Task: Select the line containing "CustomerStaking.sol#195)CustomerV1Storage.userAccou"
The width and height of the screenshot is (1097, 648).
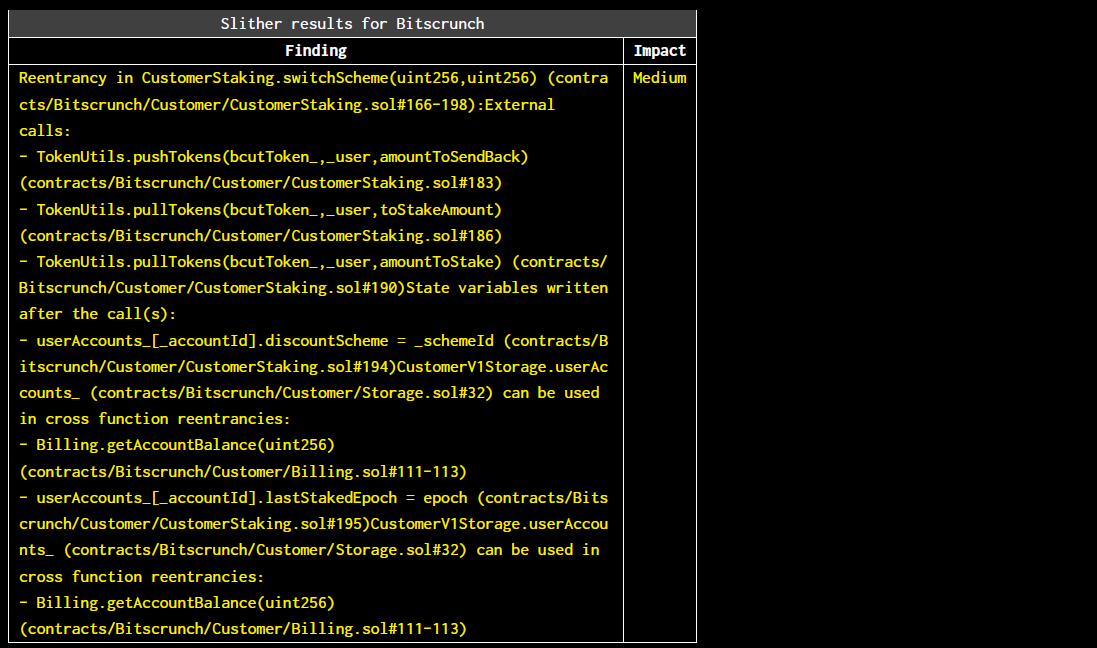Action: [313, 523]
